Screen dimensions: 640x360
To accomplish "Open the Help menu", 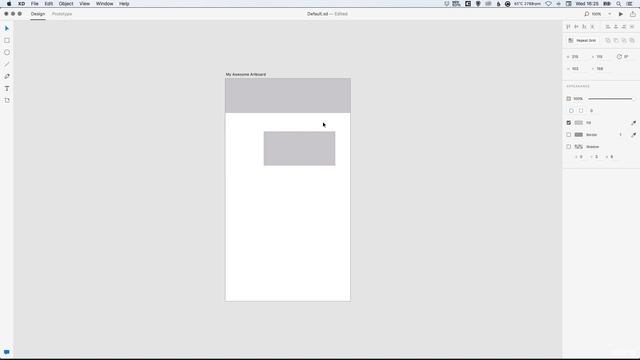I will point(124,4).
